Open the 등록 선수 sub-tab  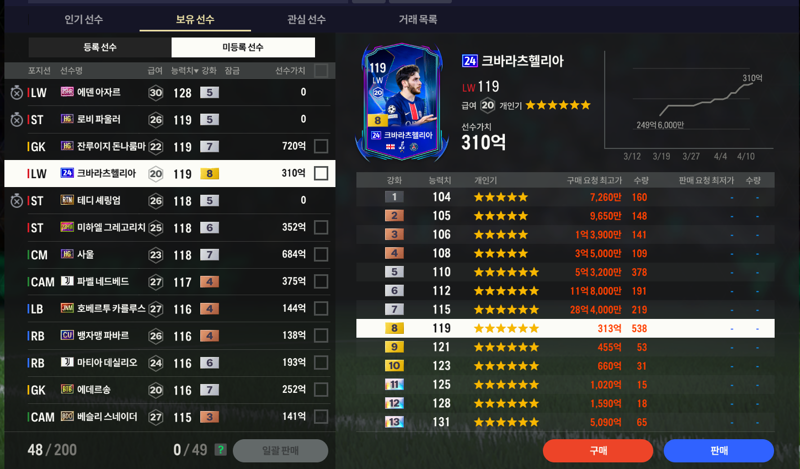[100, 47]
